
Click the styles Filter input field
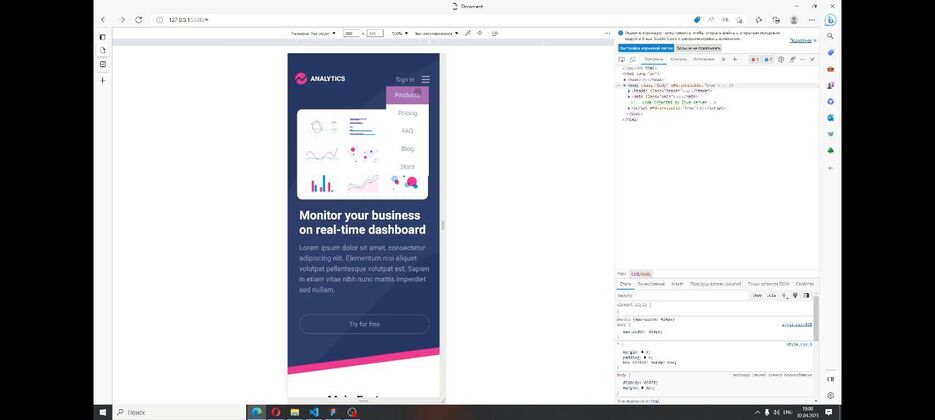[682, 295]
